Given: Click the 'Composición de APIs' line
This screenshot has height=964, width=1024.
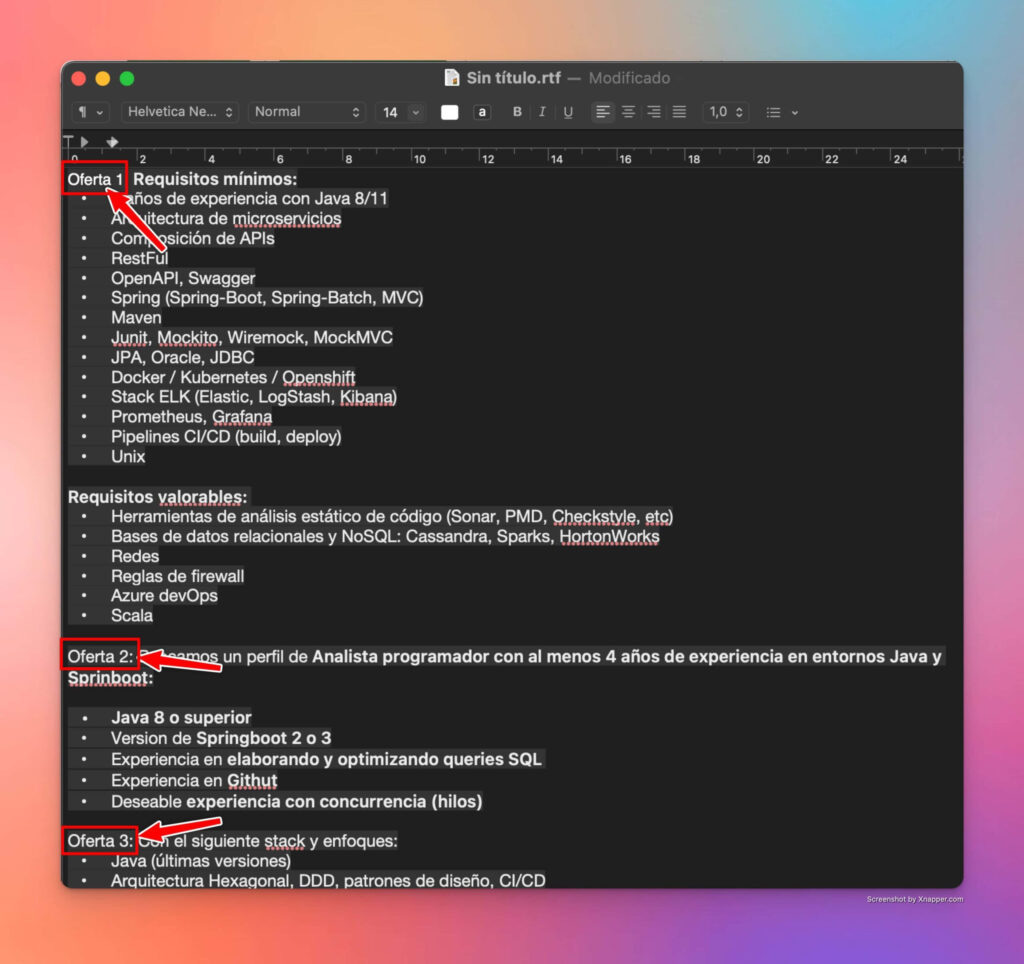Looking at the screenshot, I should pos(193,238).
